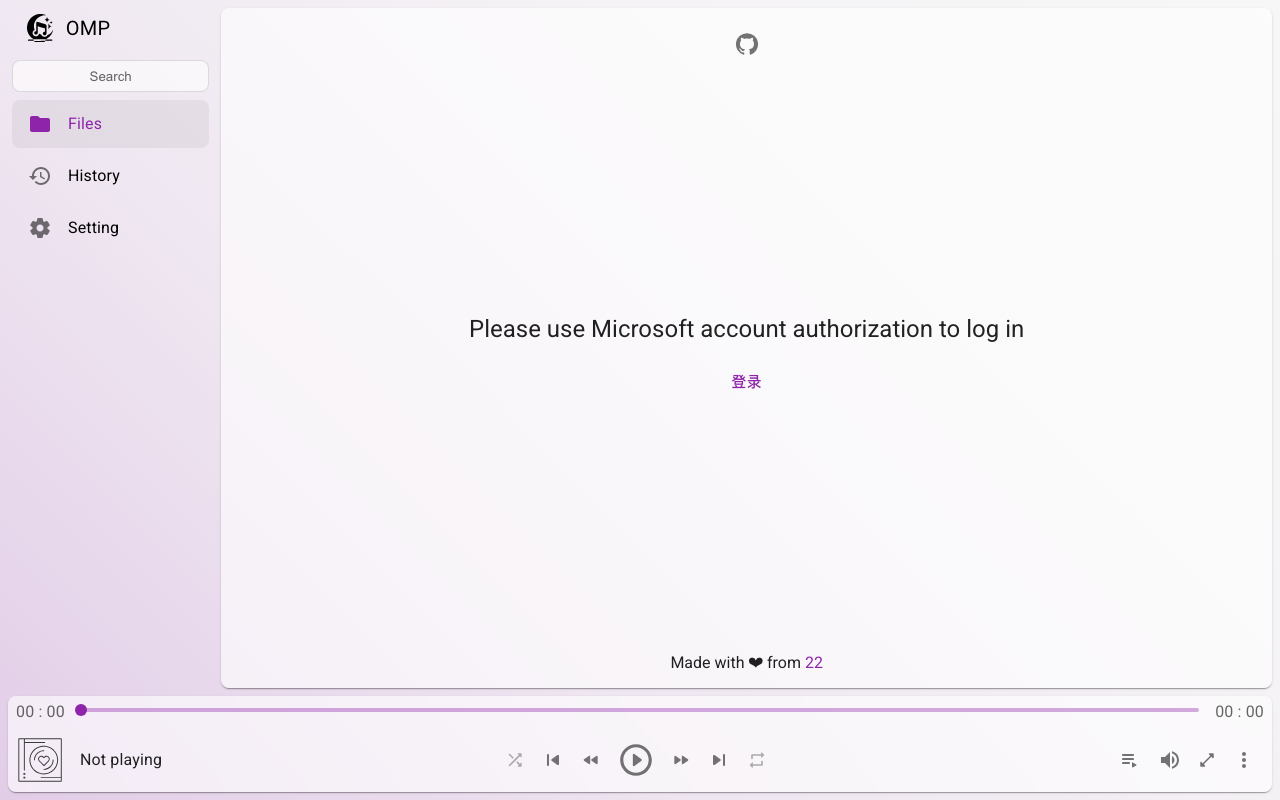Click the total time 00 : 00 on the right

point(1239,712)
